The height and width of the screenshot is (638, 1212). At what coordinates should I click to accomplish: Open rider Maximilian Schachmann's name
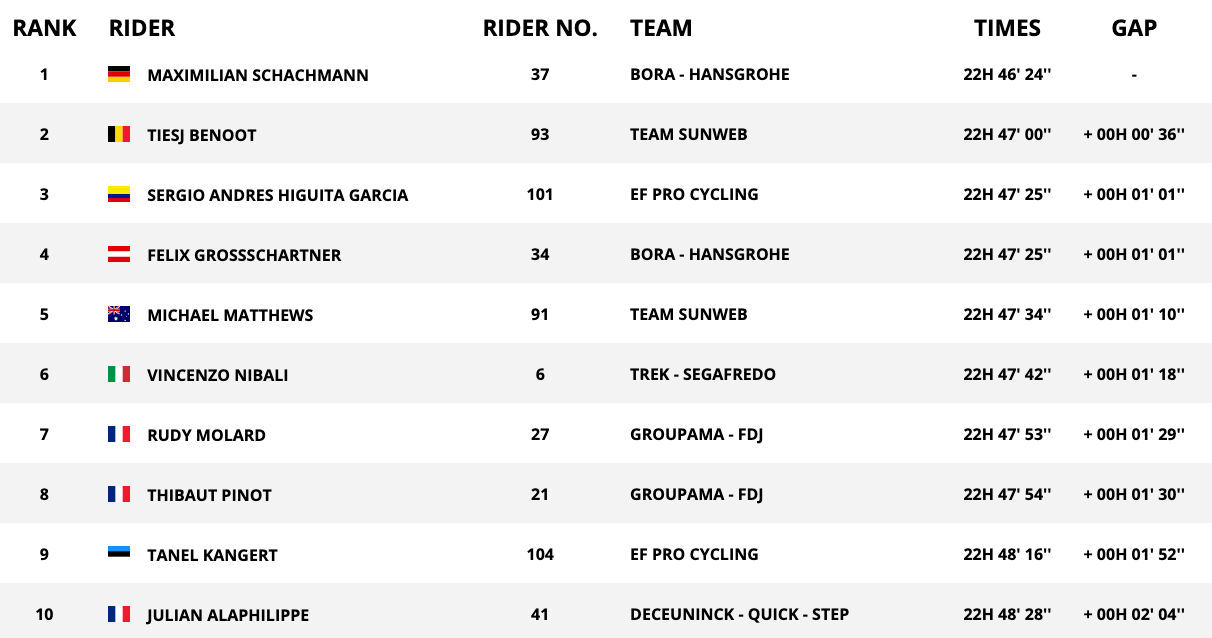click(x=257, y=75)
